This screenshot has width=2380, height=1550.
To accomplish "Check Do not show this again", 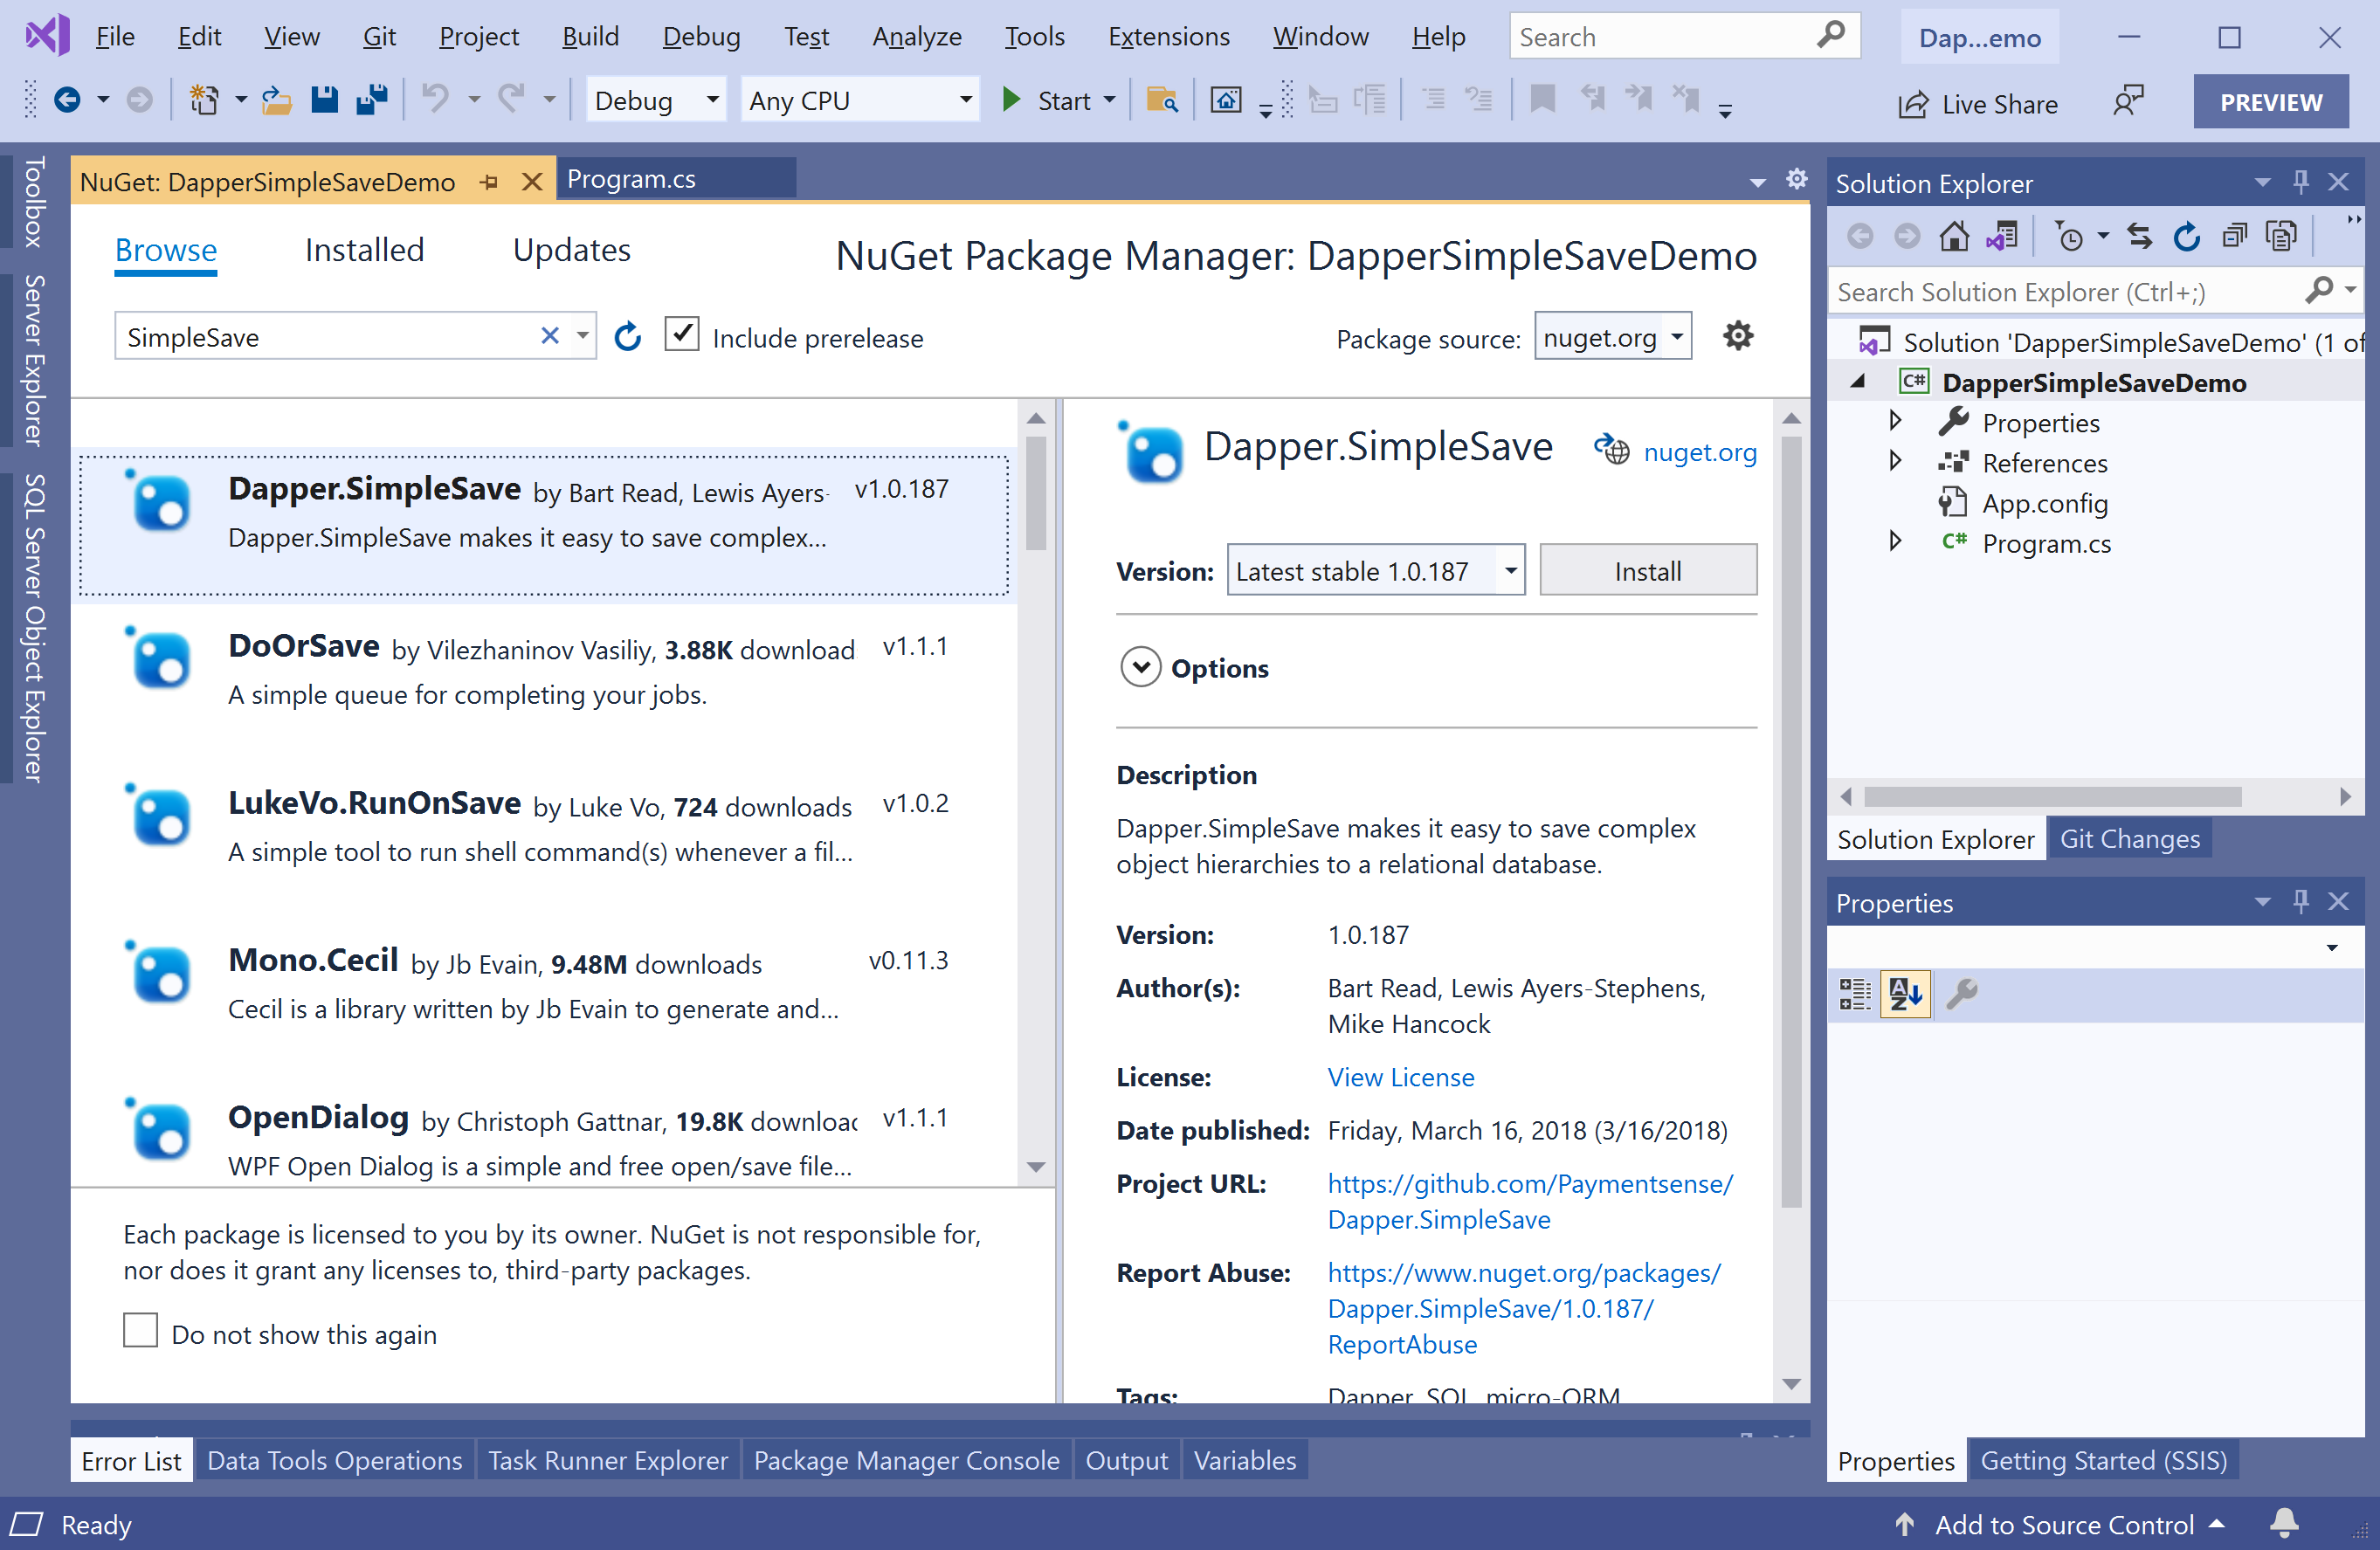I will point(141,1332).
